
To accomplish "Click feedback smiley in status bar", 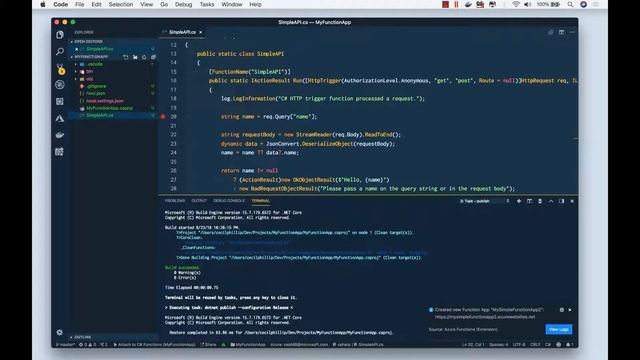I will pos(558,344).
